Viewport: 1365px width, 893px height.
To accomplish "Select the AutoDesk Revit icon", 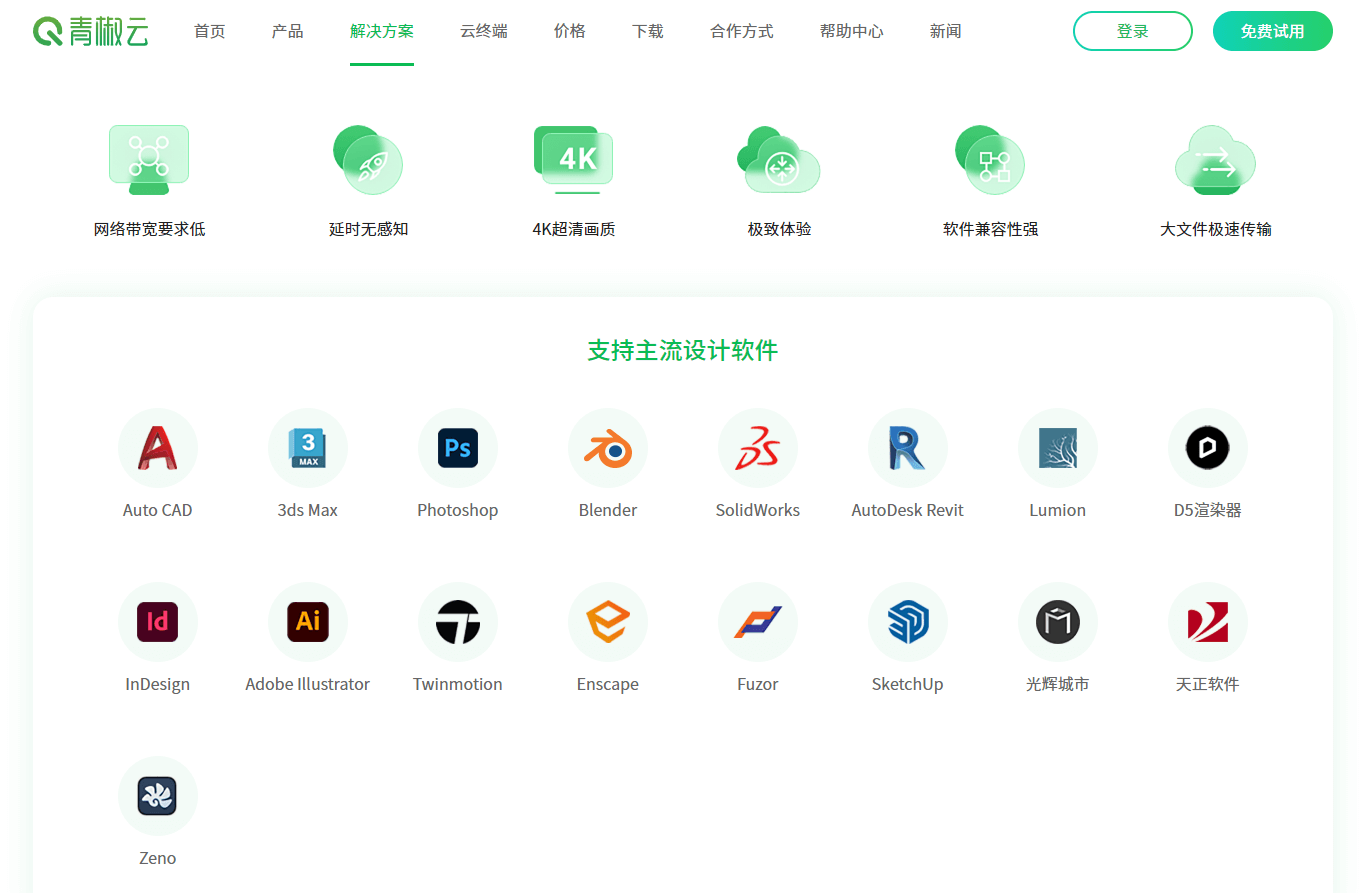I will pyautogui.click(x=908, y=448).
